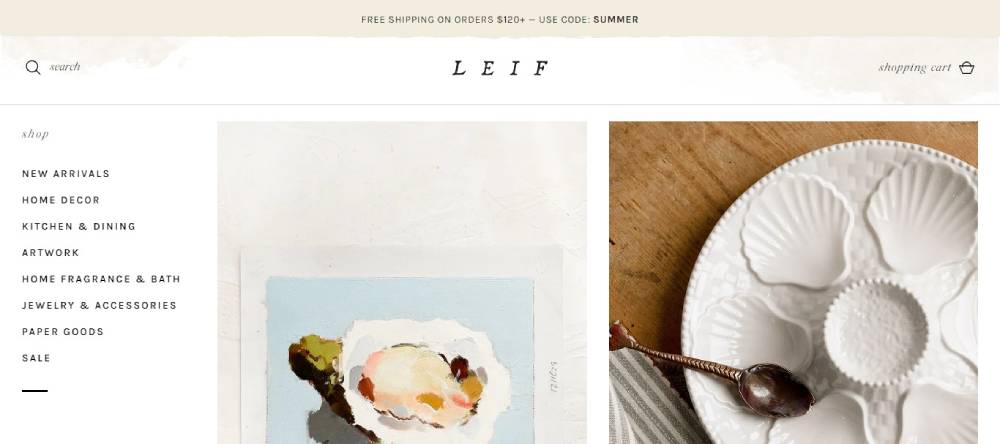Open New Arrivals category
1000x444 pixels.
(66, 174)
